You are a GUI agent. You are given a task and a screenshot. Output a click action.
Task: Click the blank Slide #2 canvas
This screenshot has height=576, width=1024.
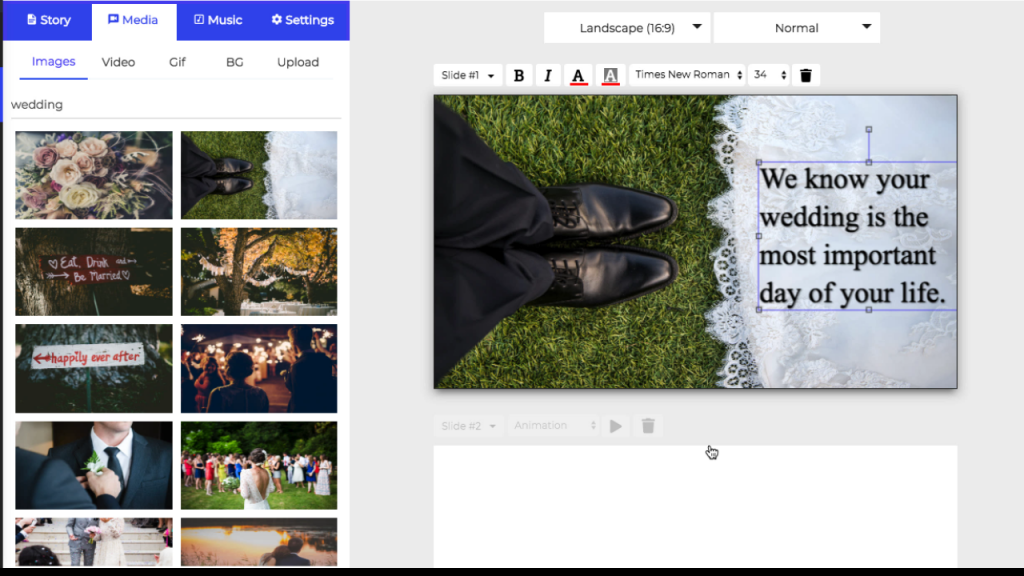point(696,506)
